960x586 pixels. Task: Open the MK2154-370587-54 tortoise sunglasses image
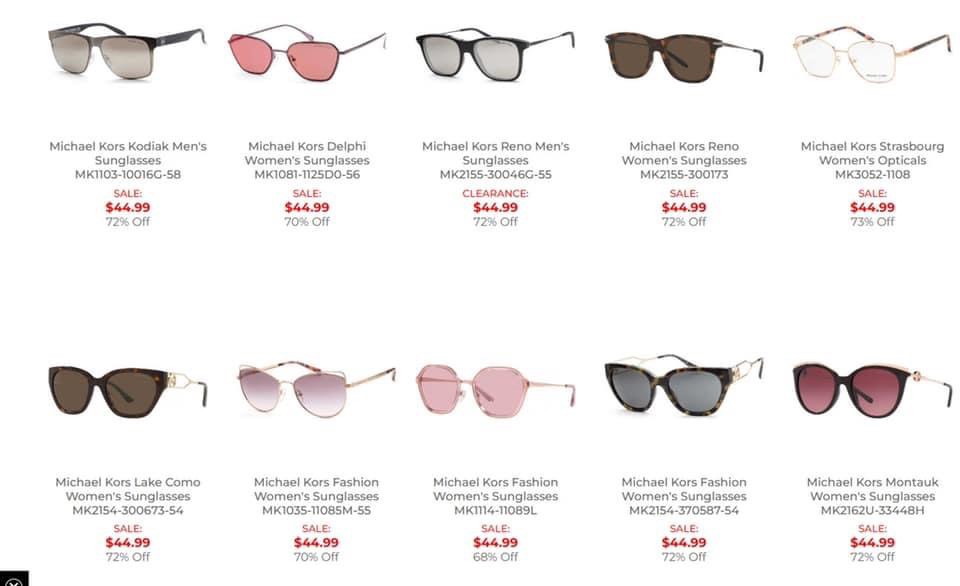[x=684, y=386]
